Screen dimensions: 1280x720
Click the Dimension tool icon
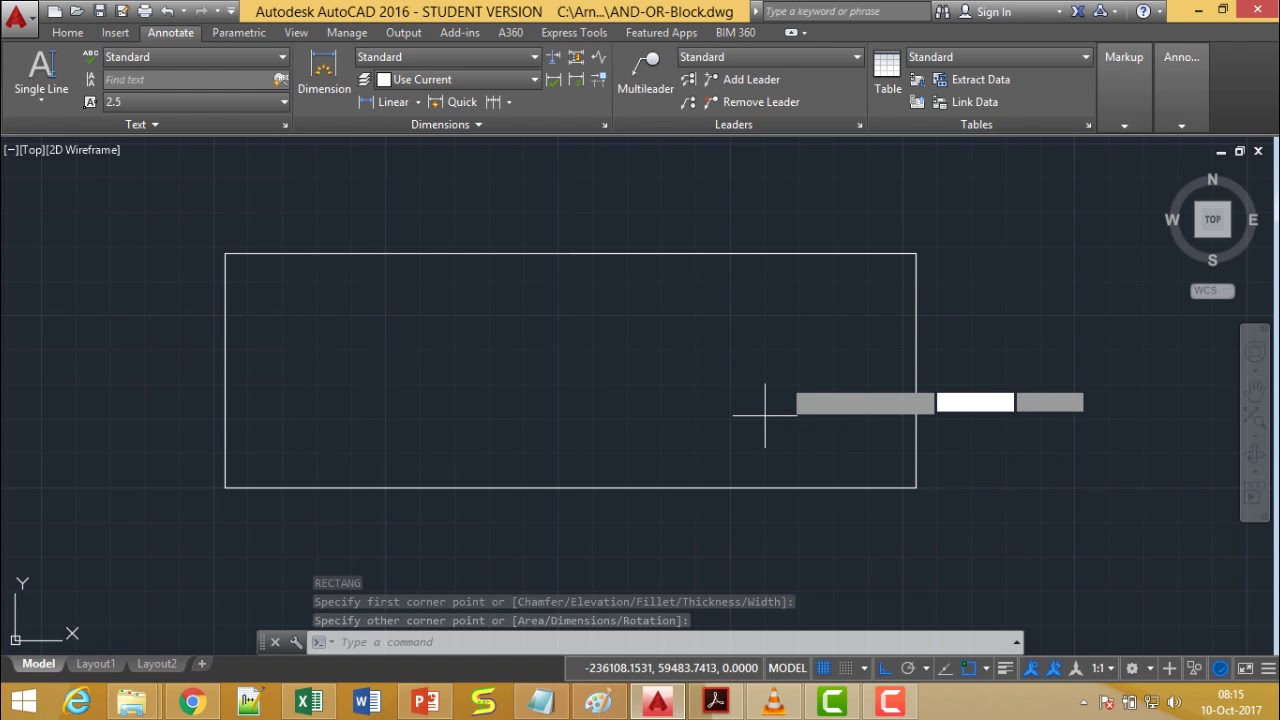click(324, 73)
